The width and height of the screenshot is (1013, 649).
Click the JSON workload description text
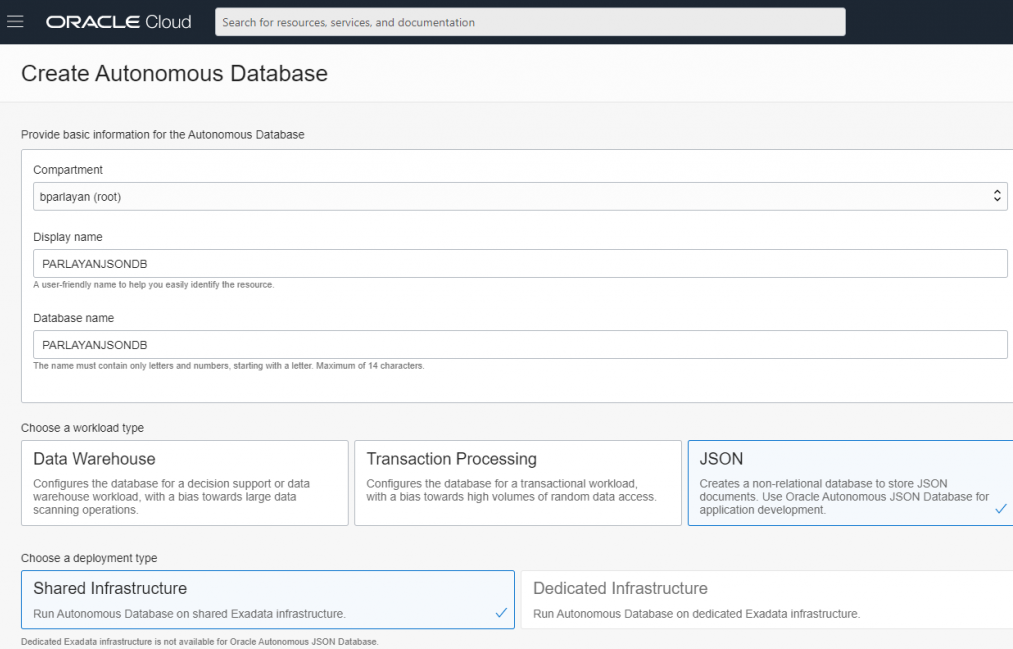point(844,497)
